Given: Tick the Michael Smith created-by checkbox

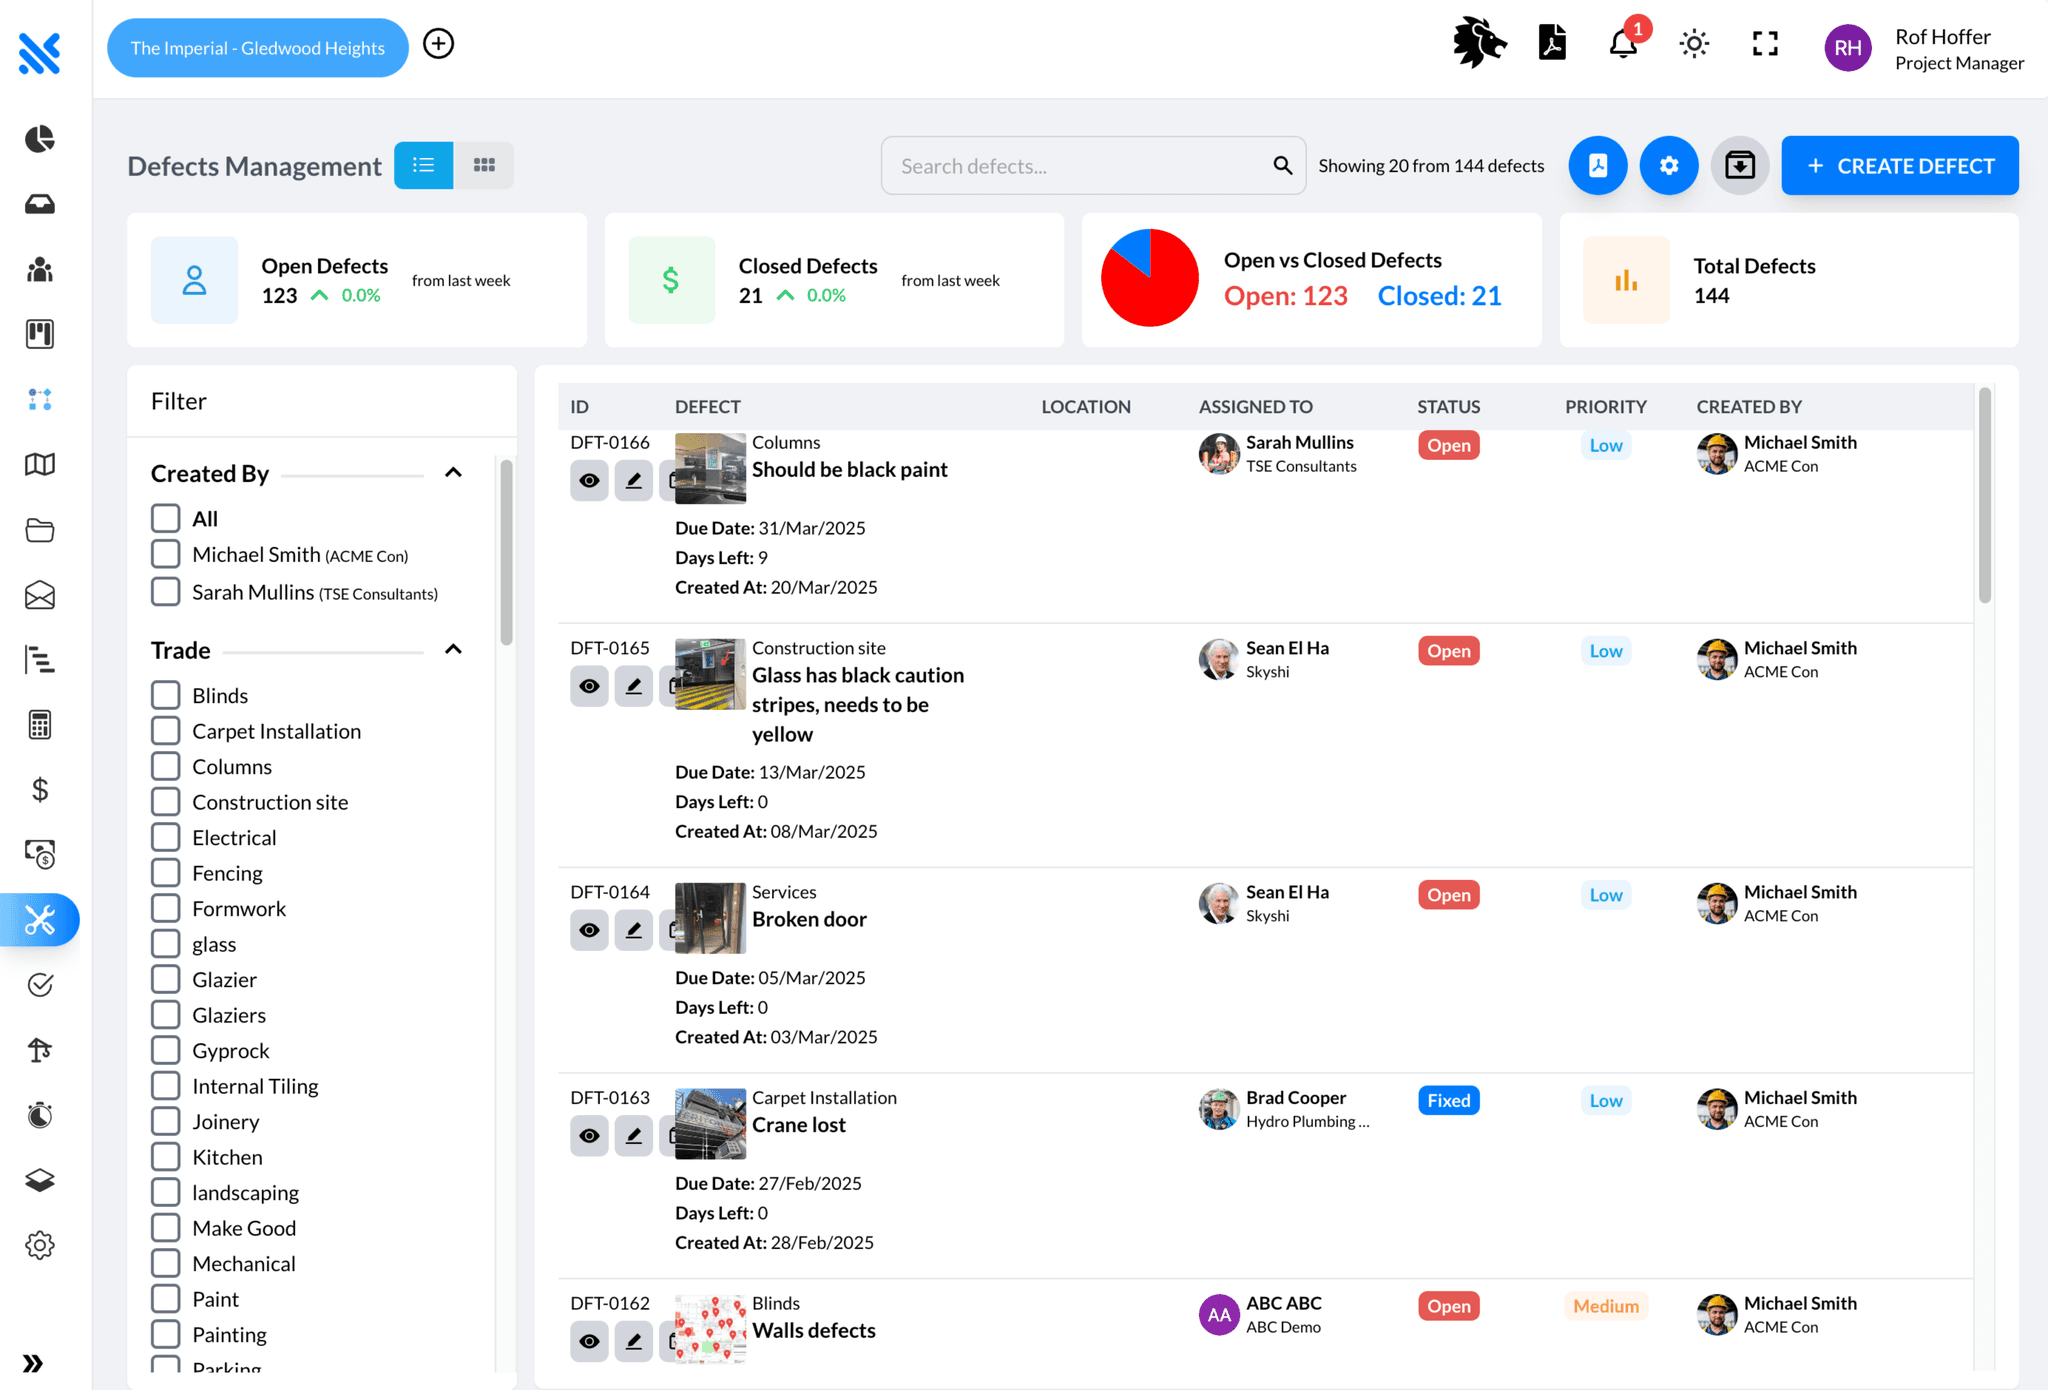Looking at the screenshot, I should click(x=166, y=555).
